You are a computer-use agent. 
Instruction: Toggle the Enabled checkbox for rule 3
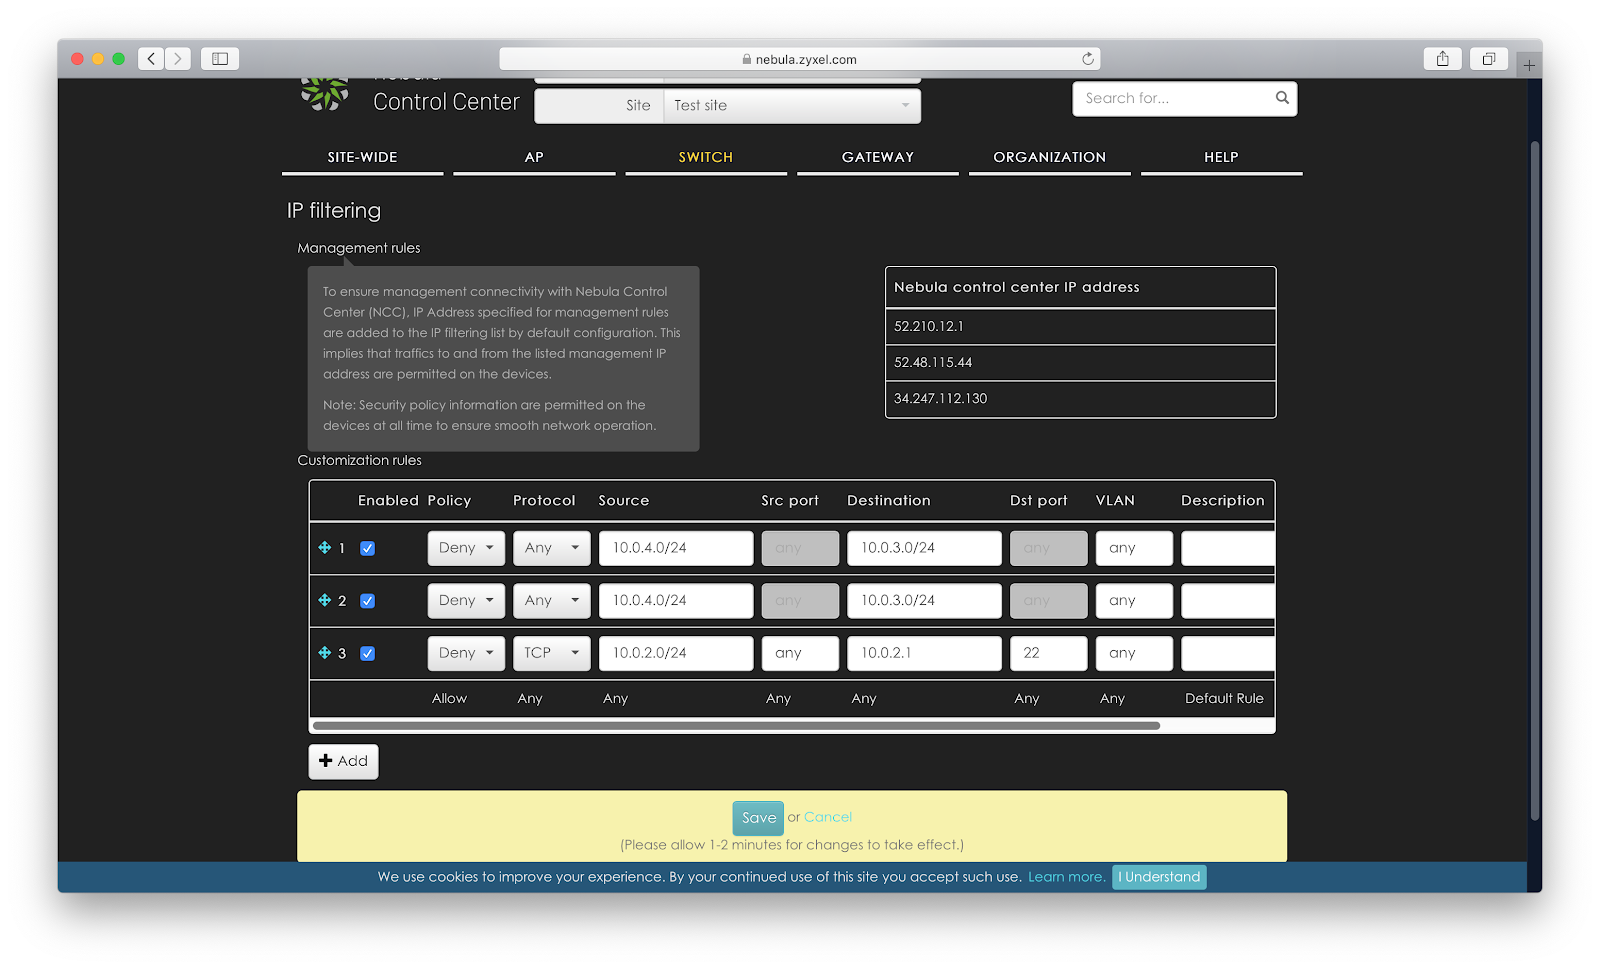[x=367, y=654]
